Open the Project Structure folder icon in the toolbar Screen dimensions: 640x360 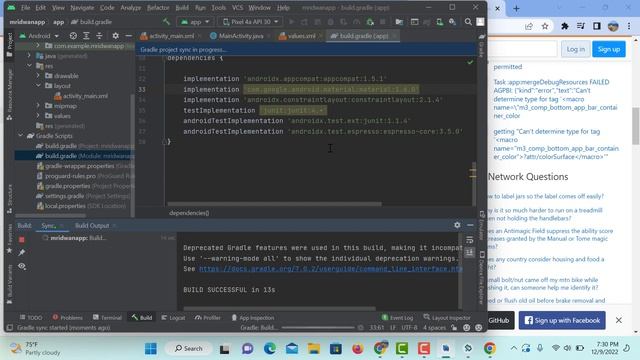coord(399,22)
